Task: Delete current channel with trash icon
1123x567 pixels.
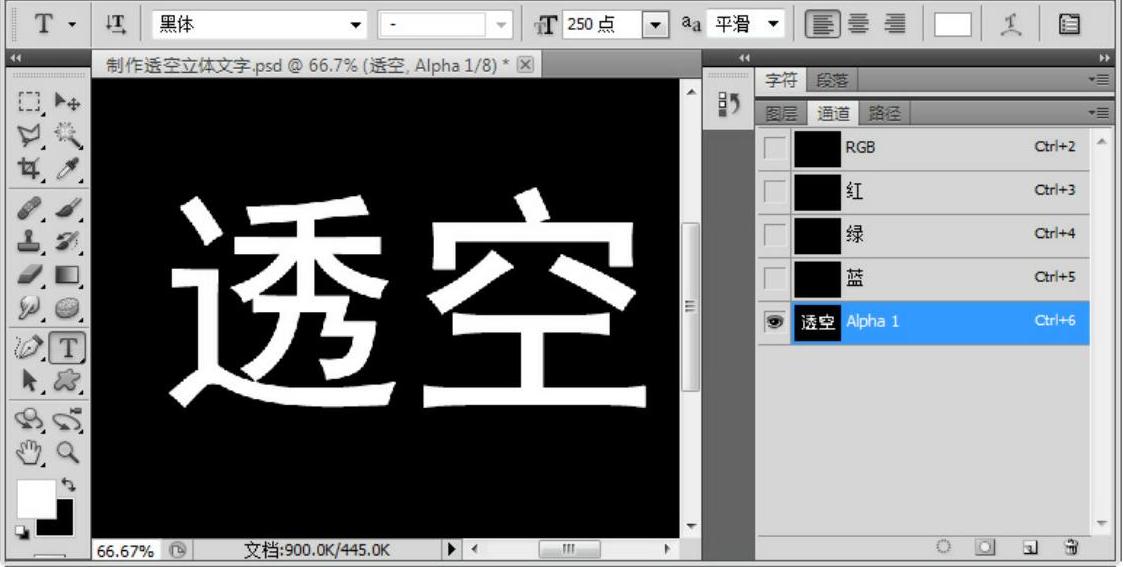Action: 1071,547
